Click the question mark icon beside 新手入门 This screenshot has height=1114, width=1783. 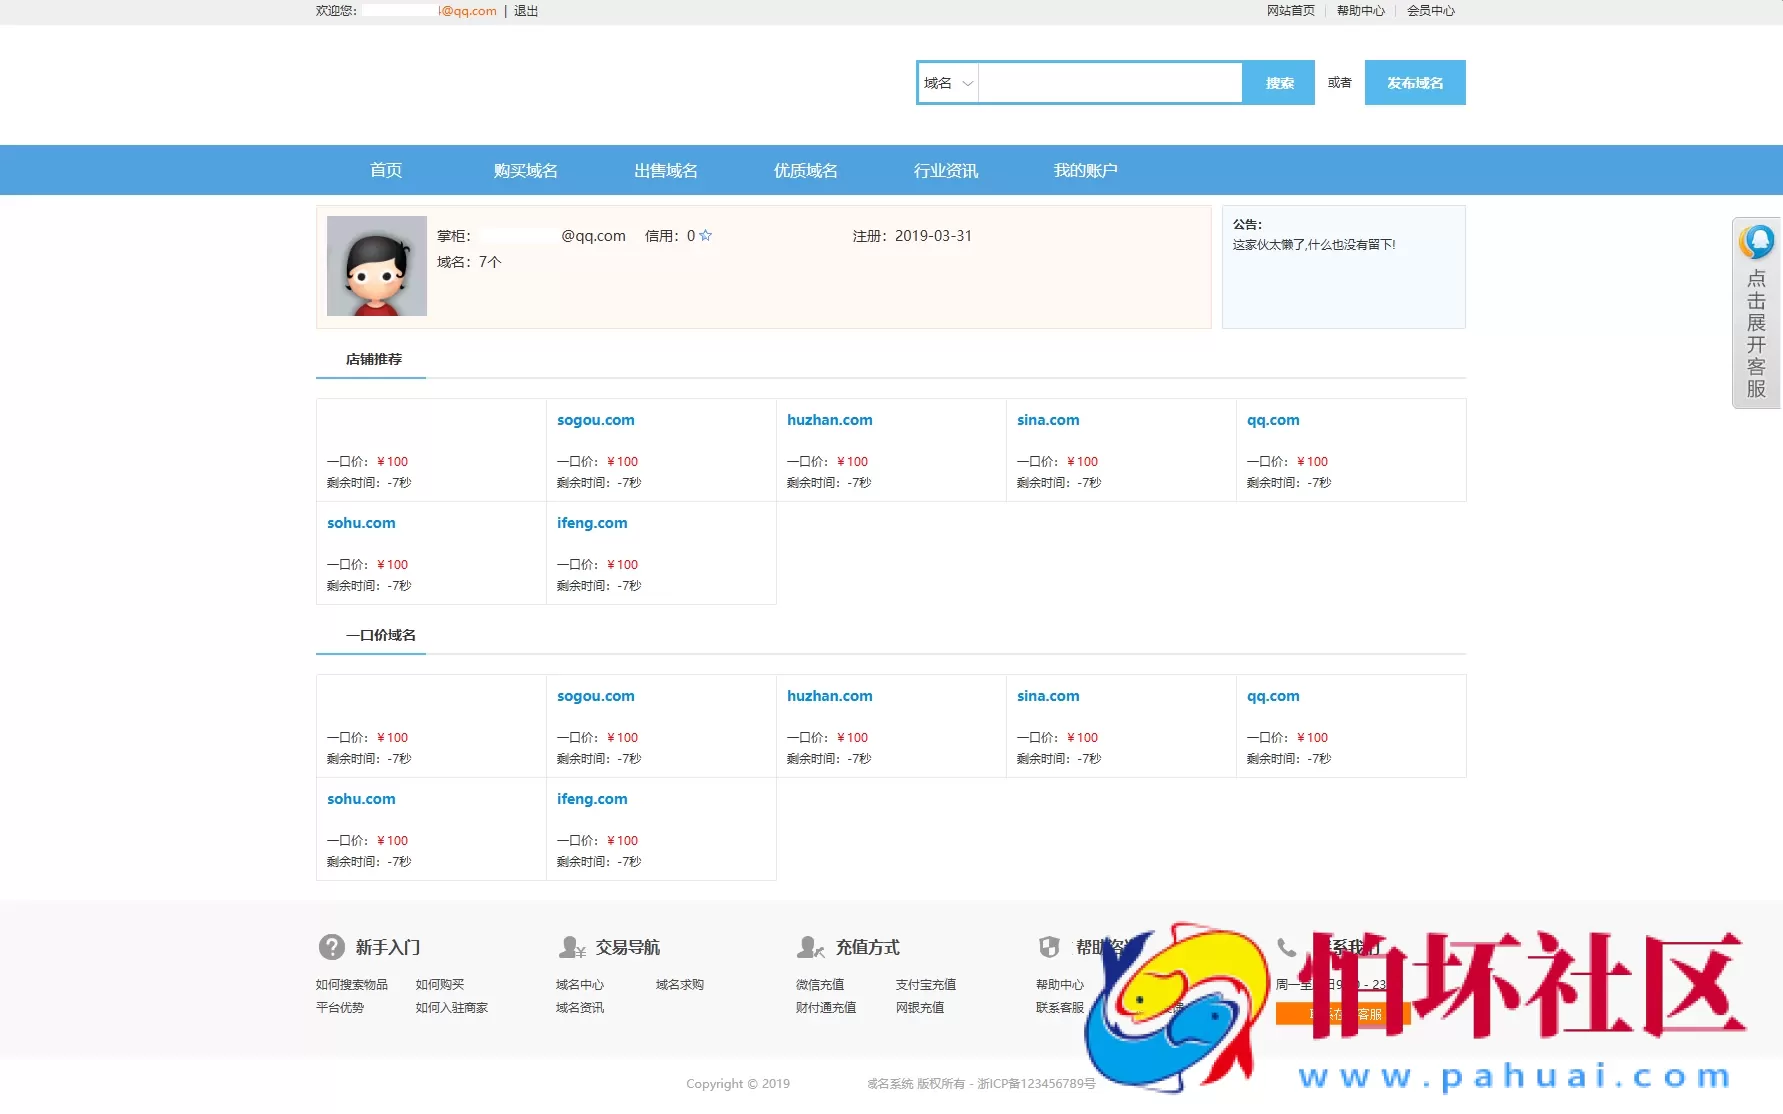point(331,947)
